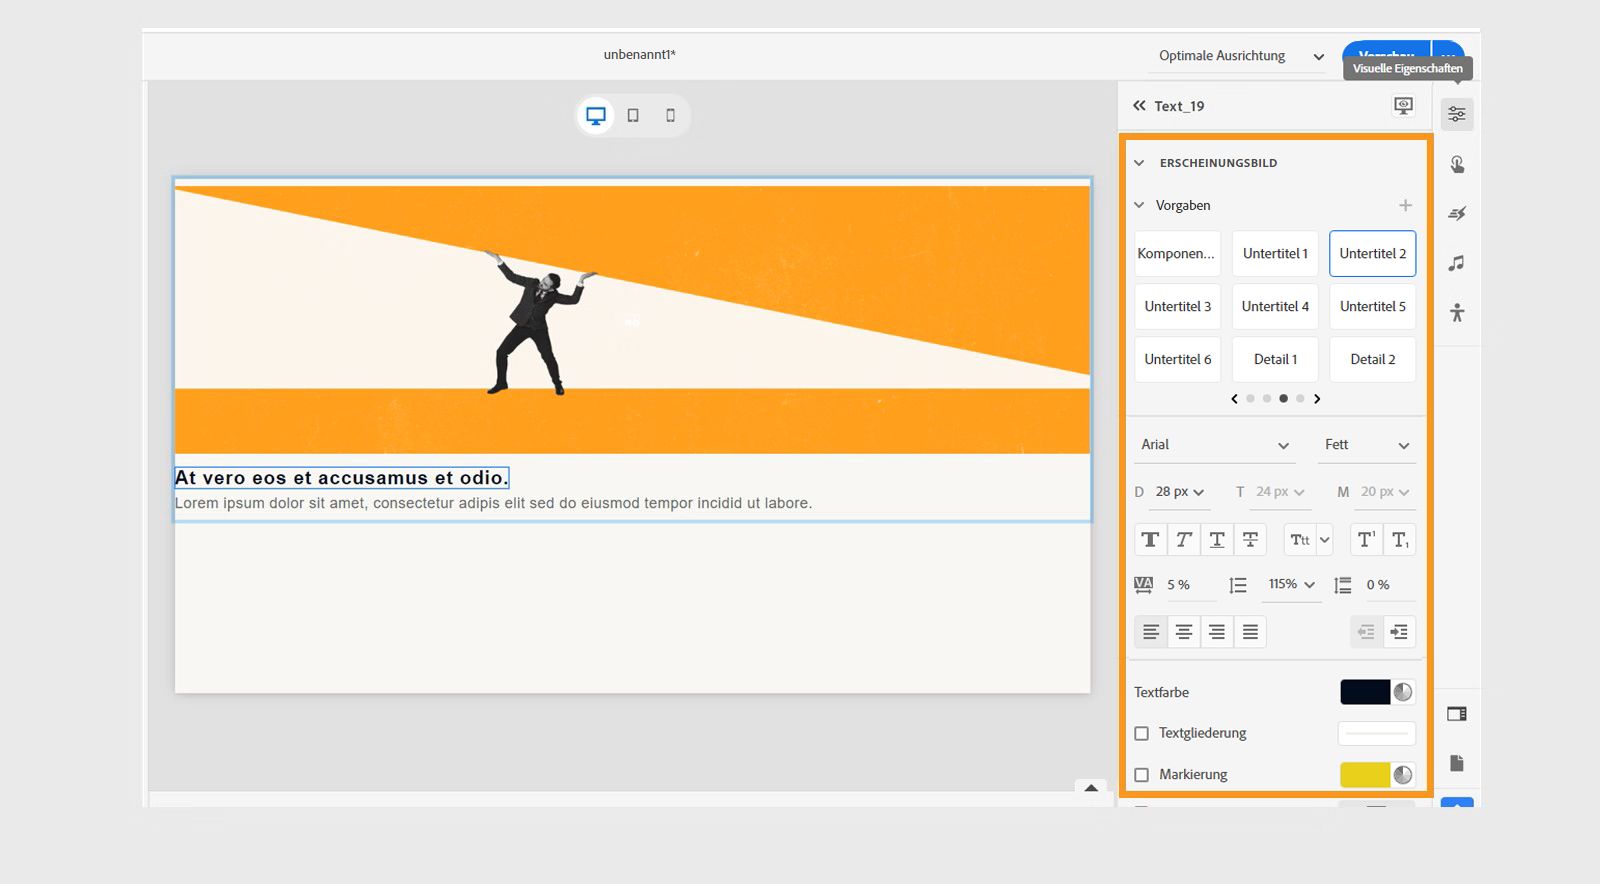The image size is (1600, 884).
Task: Select the Untertitel 3 preset
Action: (x=1177, y=307)
